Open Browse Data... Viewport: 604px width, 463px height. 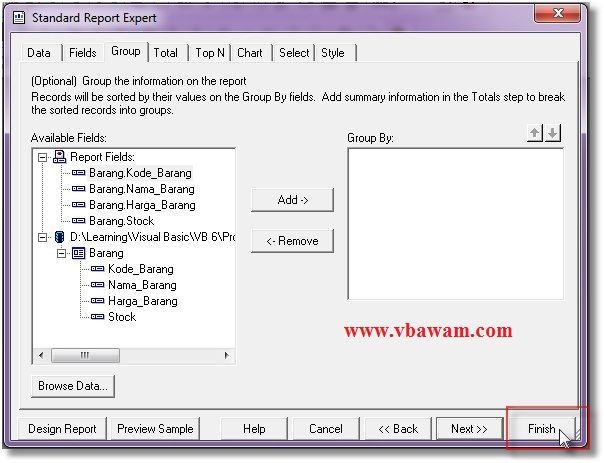73,386
